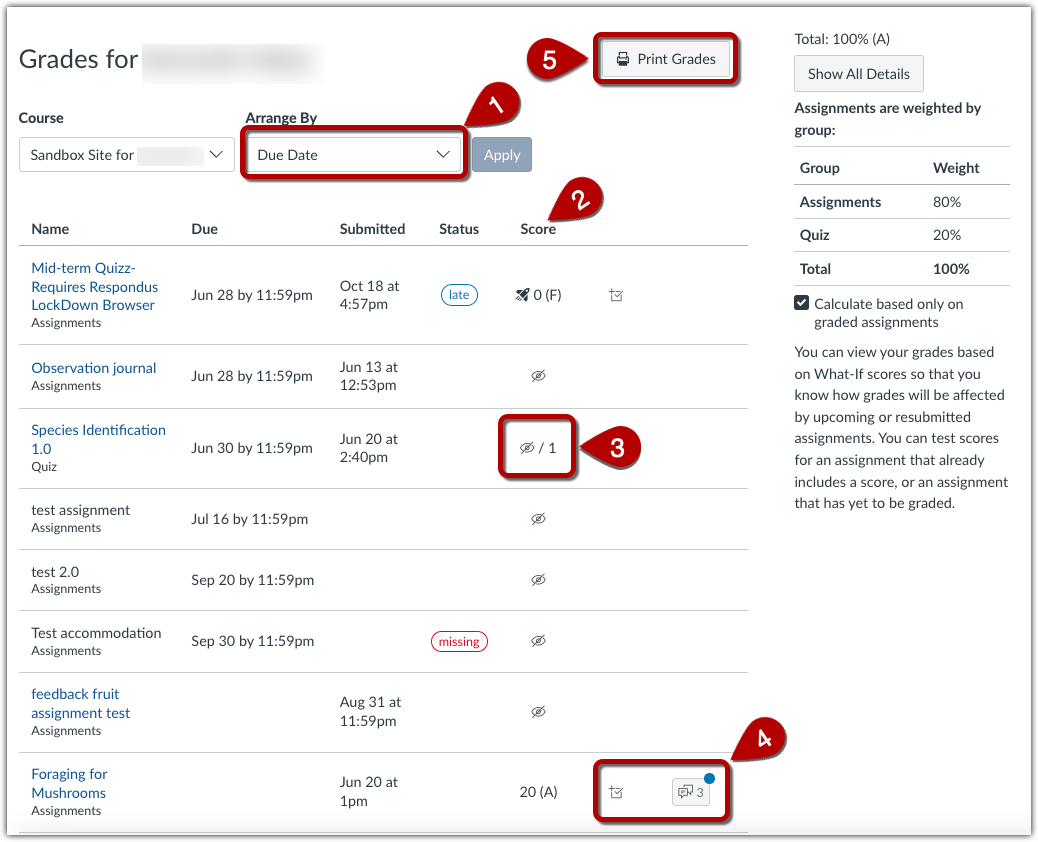Click hidden grade eye icon for Observation journal
The height and width of the screenshot is (842, 1038).
click(538, 376)
